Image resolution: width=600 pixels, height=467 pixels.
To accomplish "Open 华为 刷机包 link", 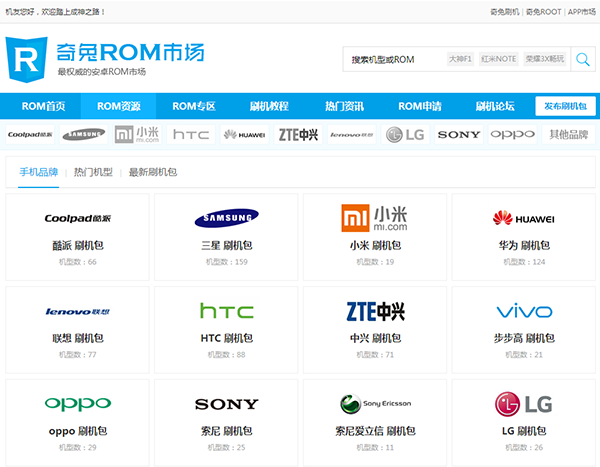I will pyautogui.click(x=524, y=245).
